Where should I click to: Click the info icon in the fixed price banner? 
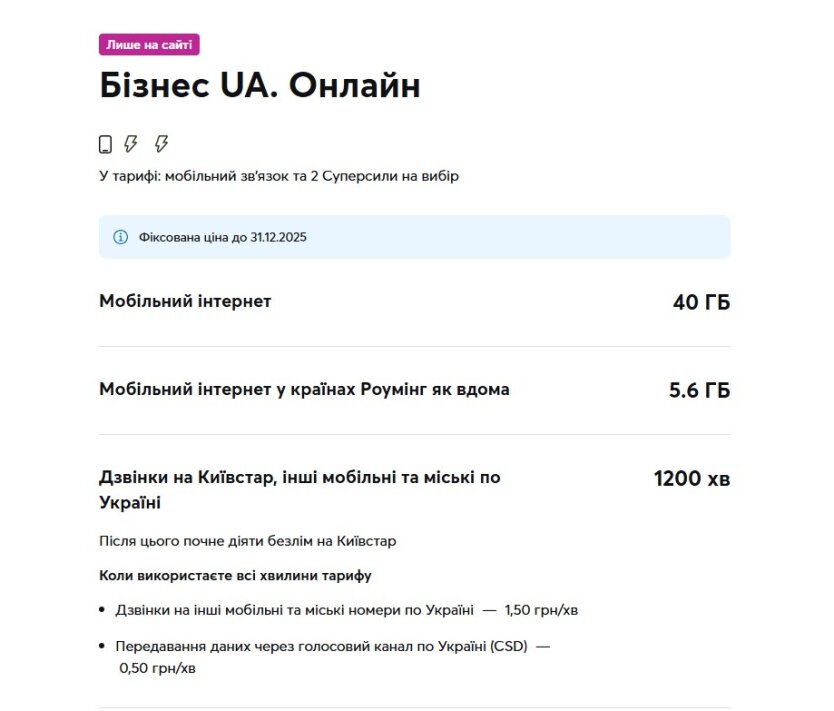tap(120, 237)
